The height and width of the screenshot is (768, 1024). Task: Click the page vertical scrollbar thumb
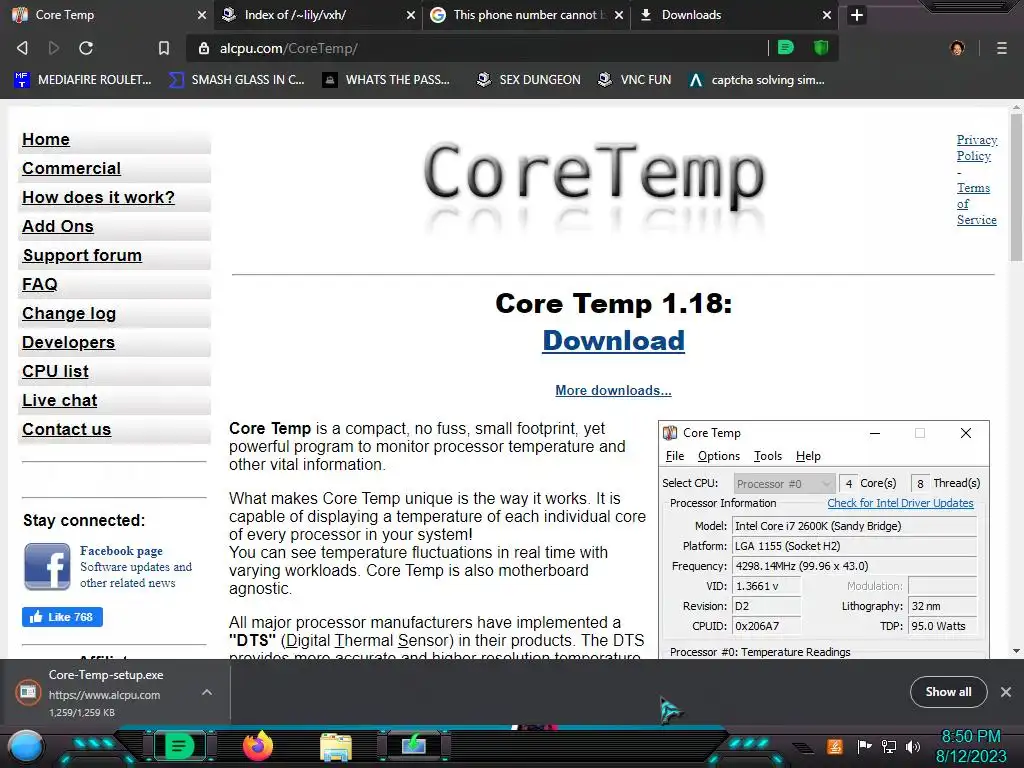(1016, 187)
